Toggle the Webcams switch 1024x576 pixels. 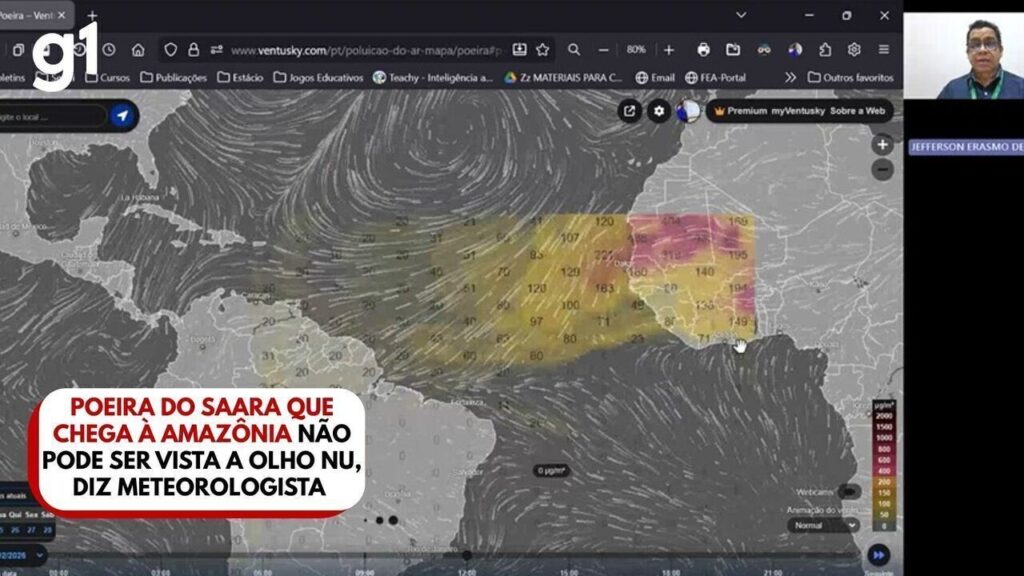(x=848, y=491)
